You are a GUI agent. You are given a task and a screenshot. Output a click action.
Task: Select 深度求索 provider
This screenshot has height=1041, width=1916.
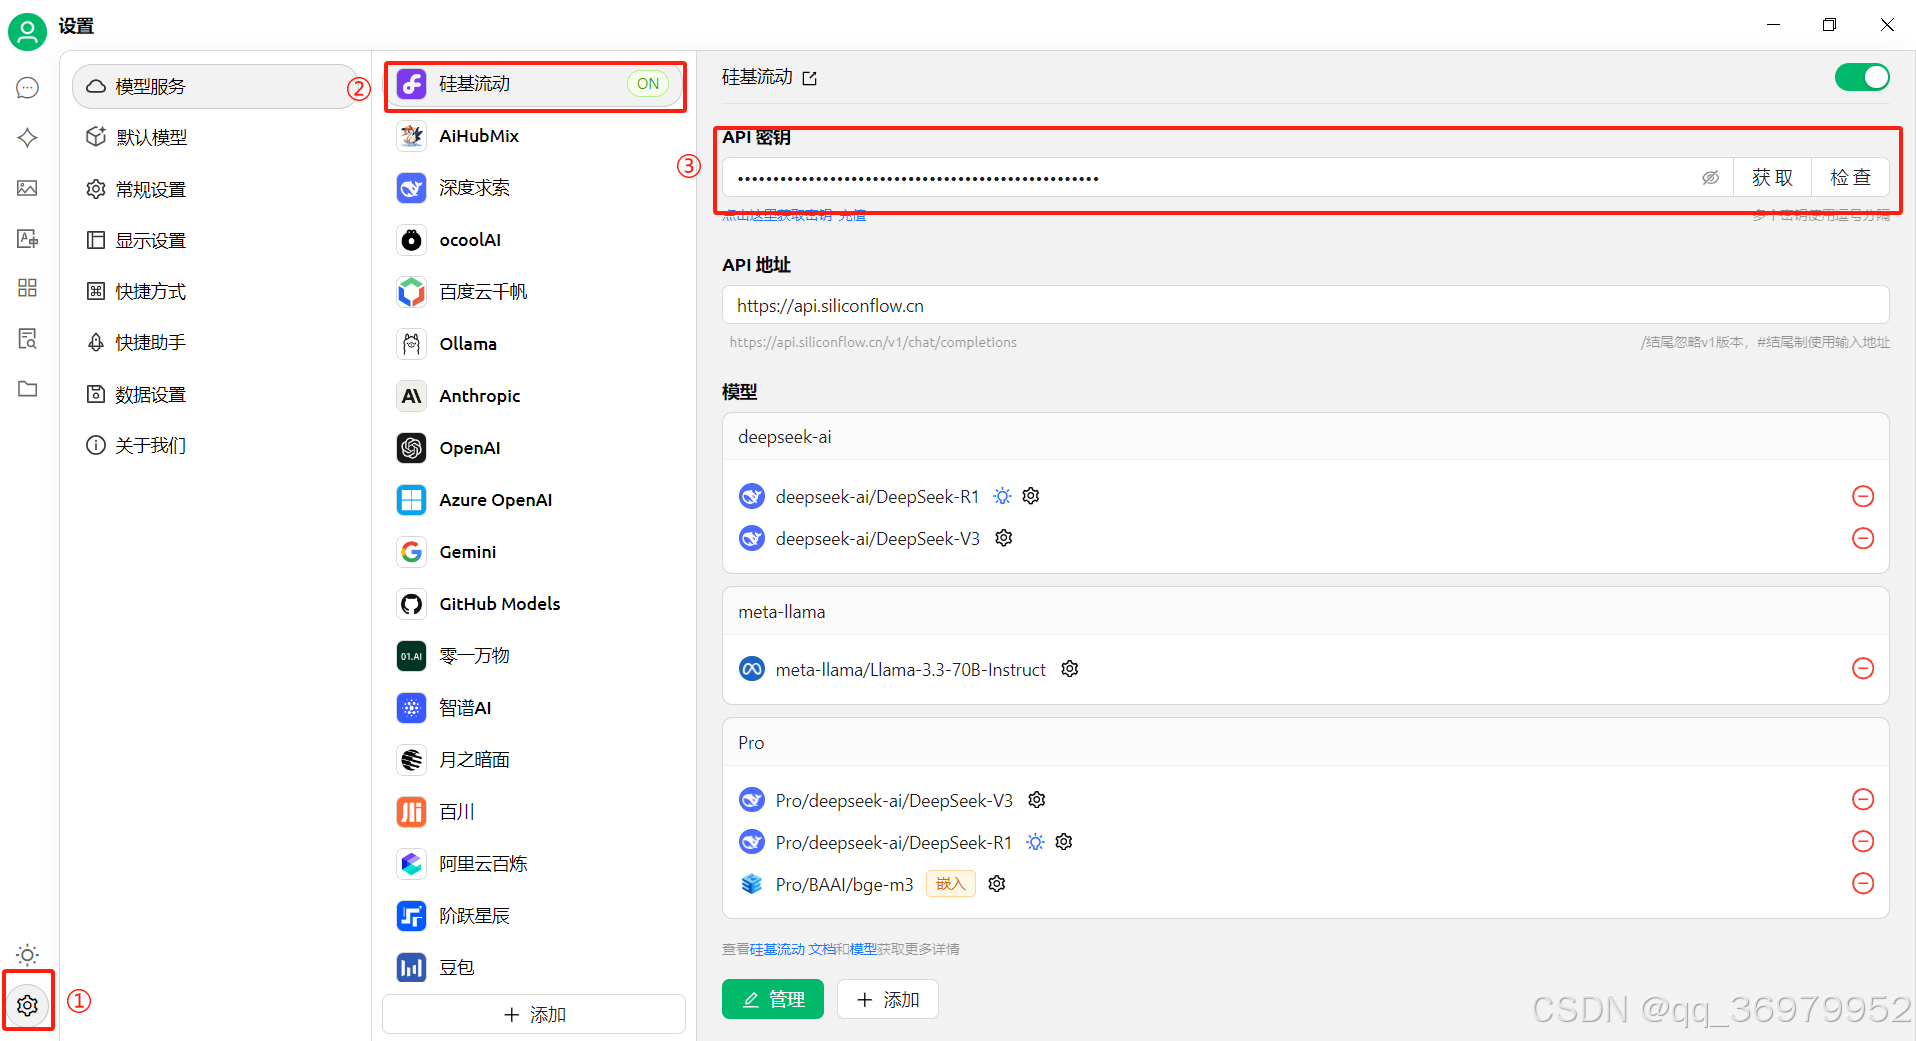tap(535, 188)
